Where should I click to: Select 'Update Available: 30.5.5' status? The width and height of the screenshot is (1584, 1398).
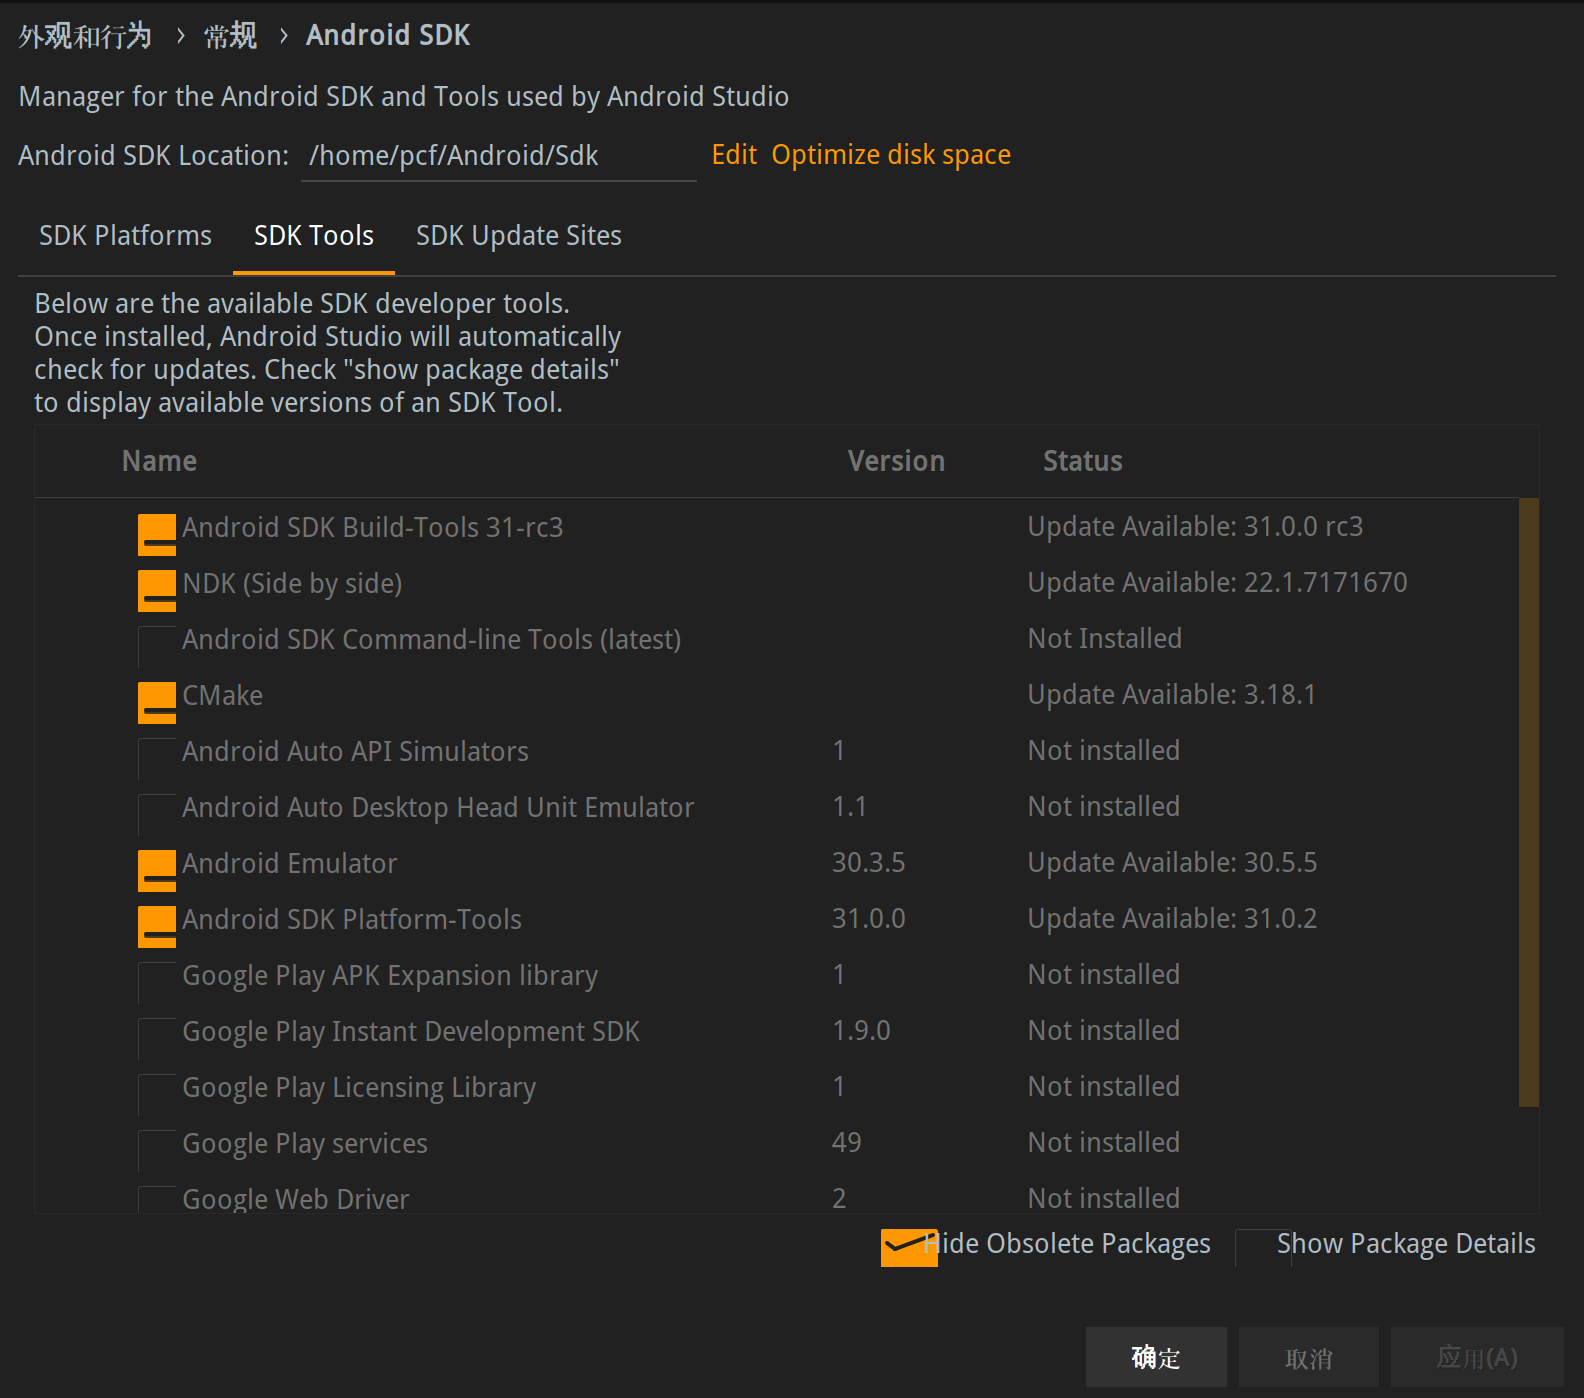(x=1172, y=863)
